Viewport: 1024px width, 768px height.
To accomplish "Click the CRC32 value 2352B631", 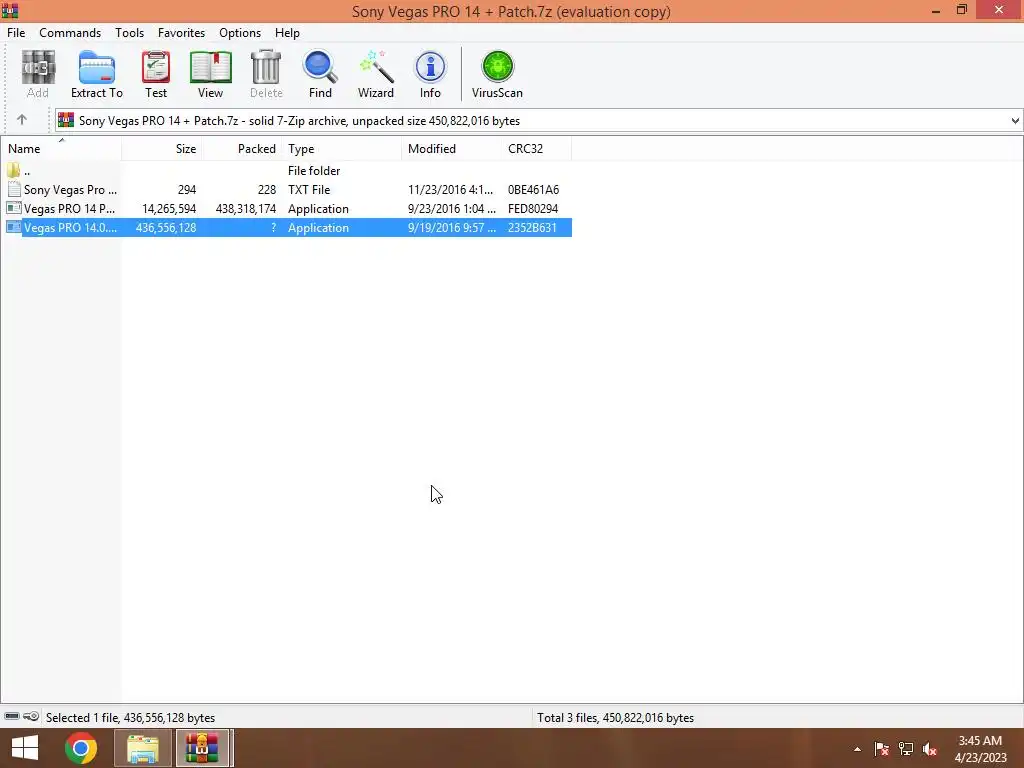I will (x=532, y=228).
